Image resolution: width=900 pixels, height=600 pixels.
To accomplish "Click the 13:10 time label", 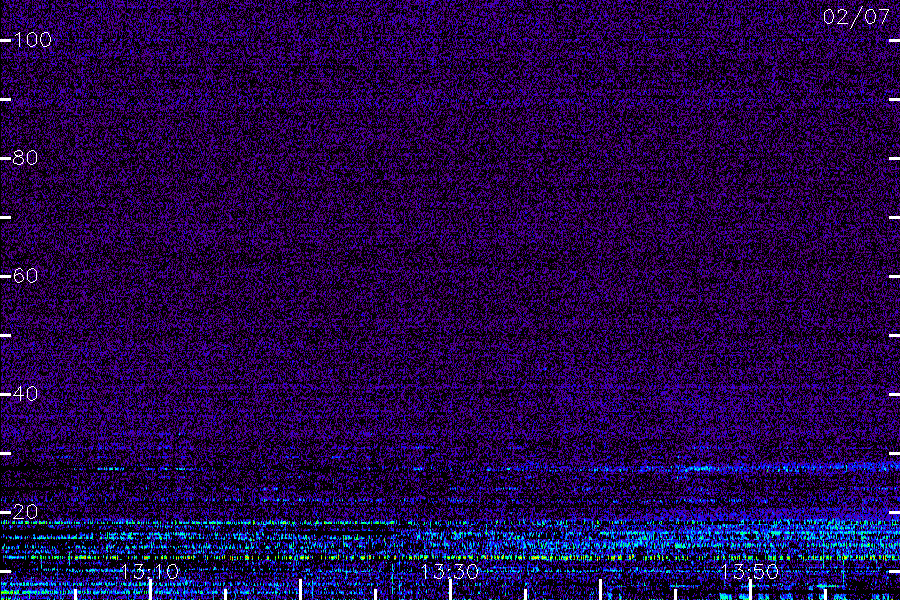I will 150,571.
